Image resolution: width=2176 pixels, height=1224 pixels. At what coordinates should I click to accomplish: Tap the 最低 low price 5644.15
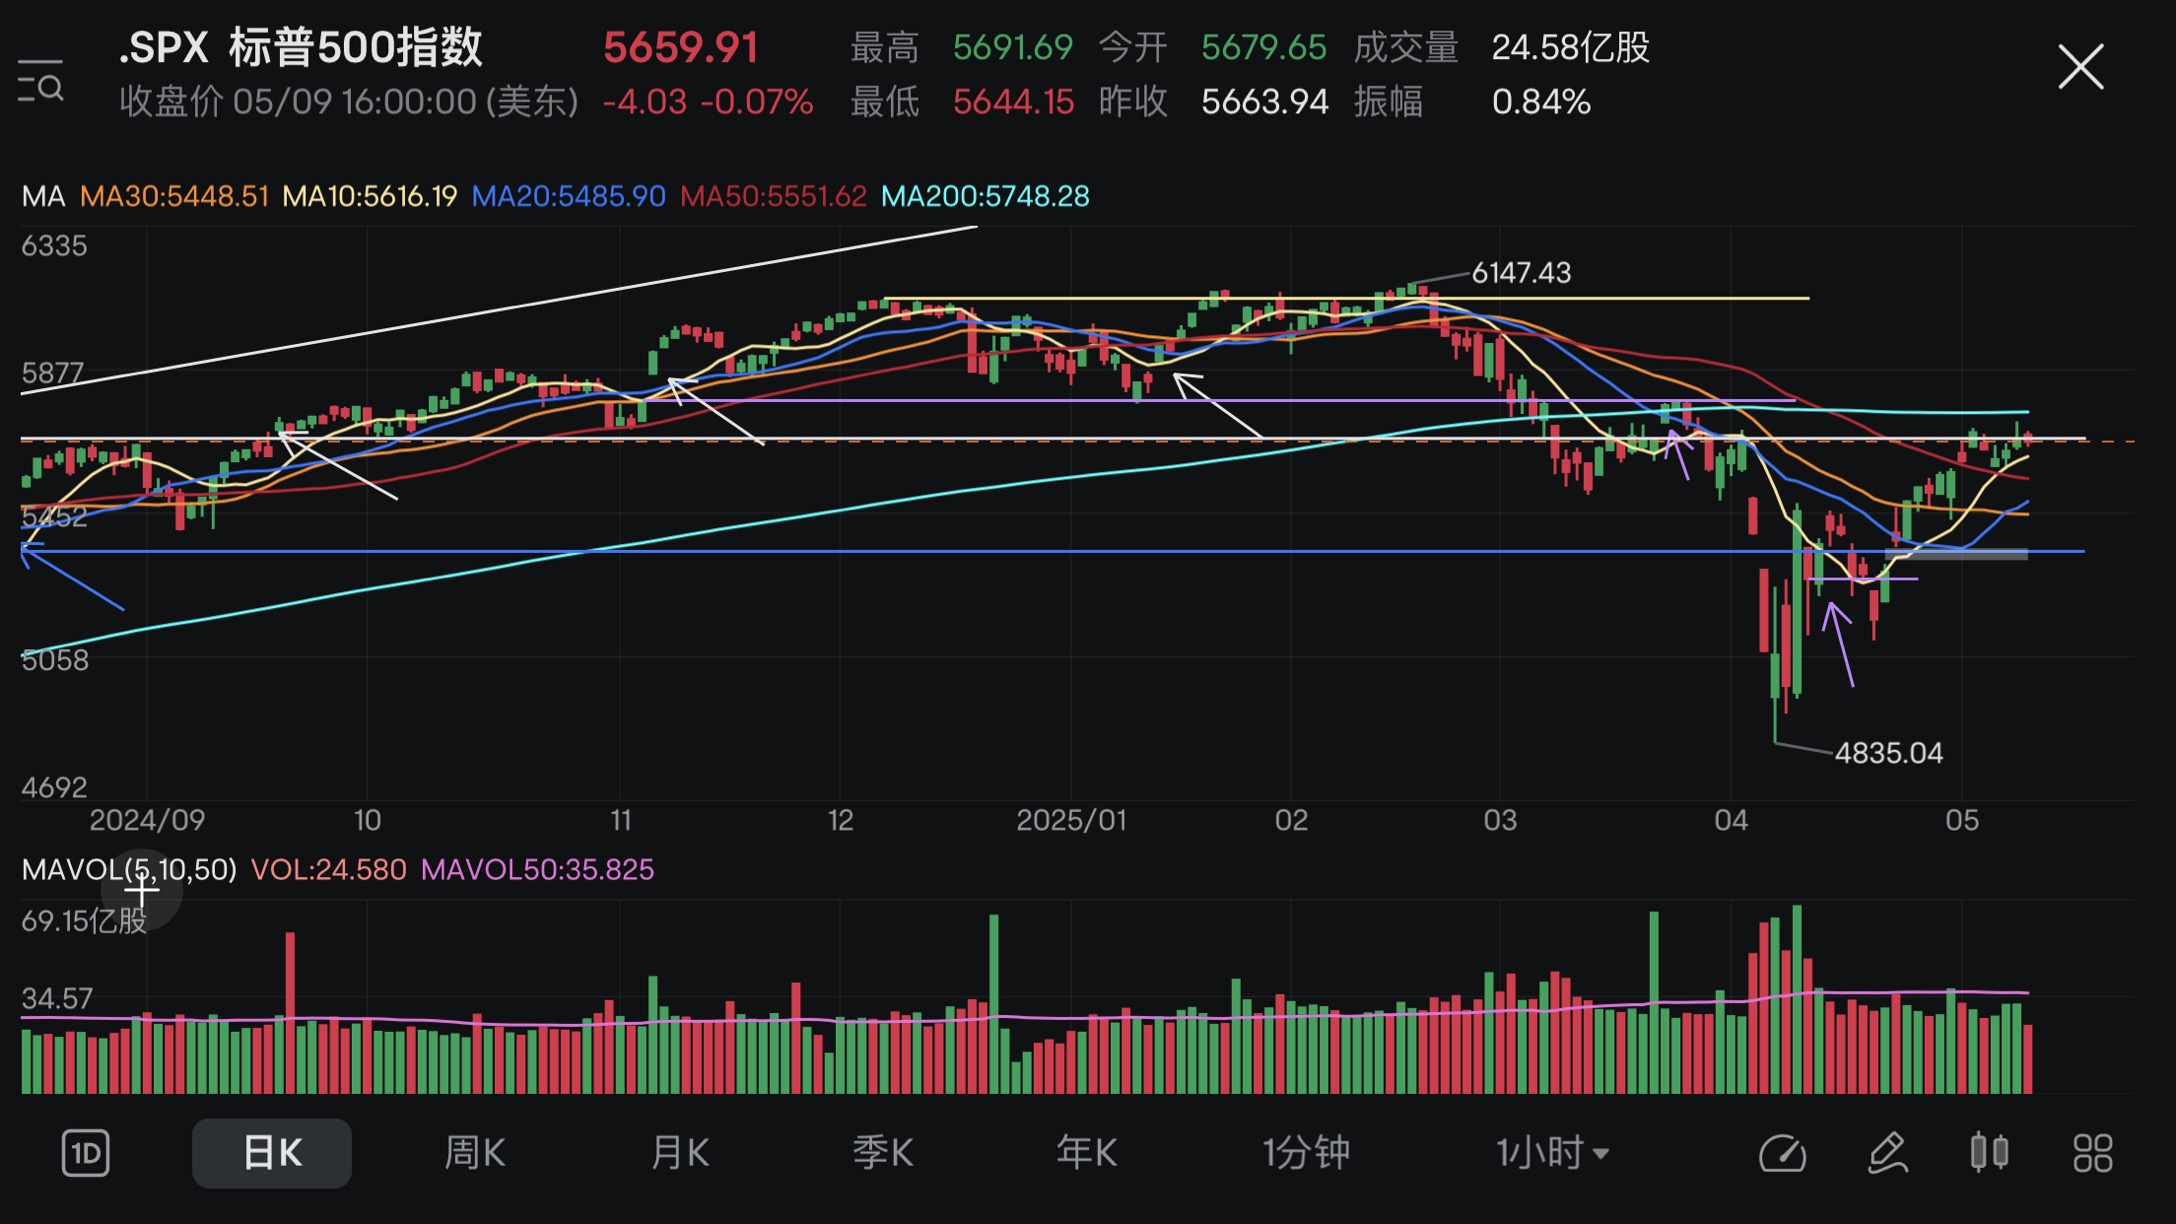tap(1013, 102)
